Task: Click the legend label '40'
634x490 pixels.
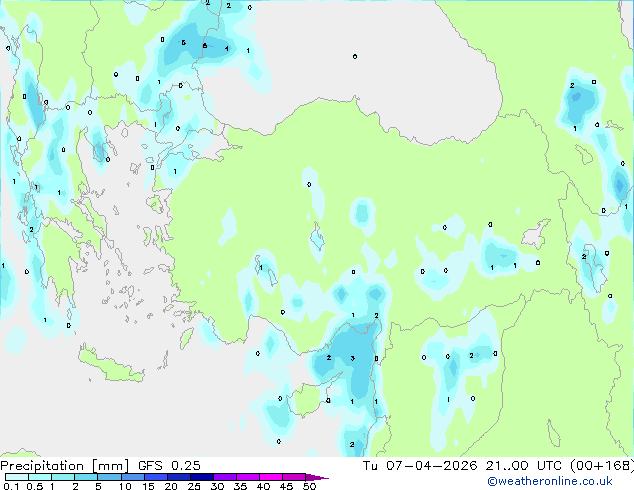Action: 263,486
